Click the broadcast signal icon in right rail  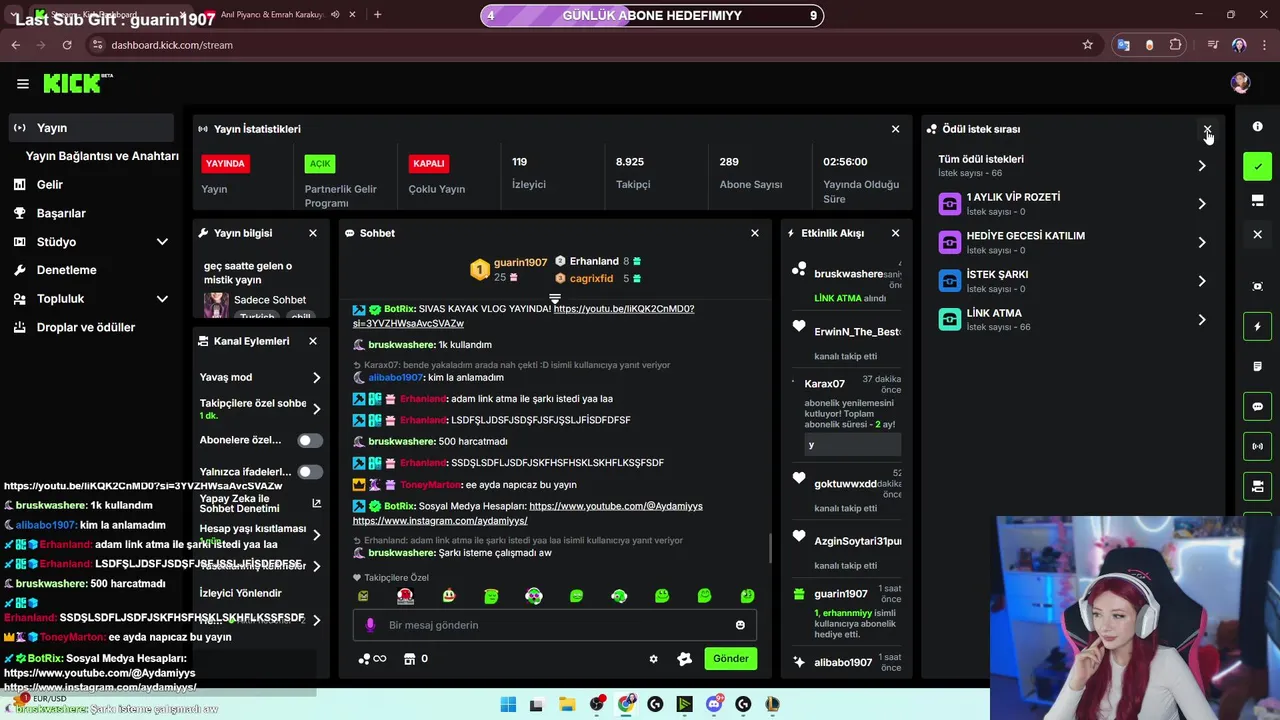tap(1257, 446)
